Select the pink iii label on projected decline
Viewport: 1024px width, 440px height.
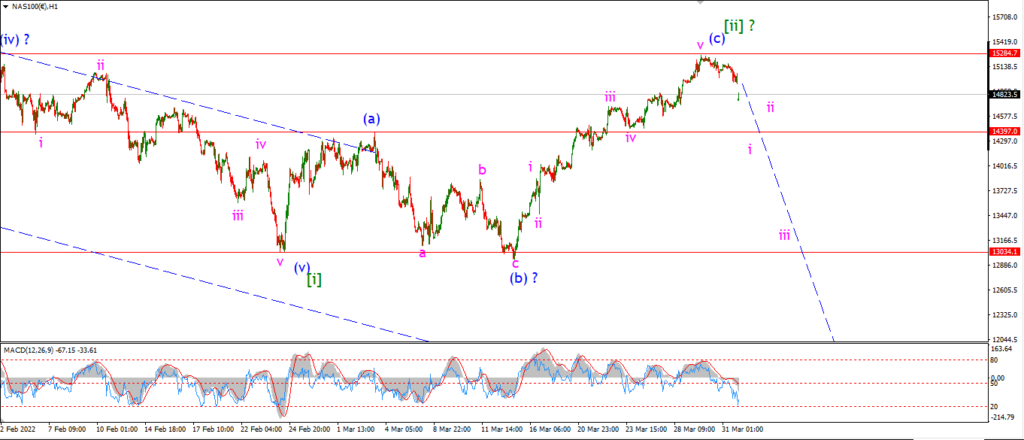(784, 235)
